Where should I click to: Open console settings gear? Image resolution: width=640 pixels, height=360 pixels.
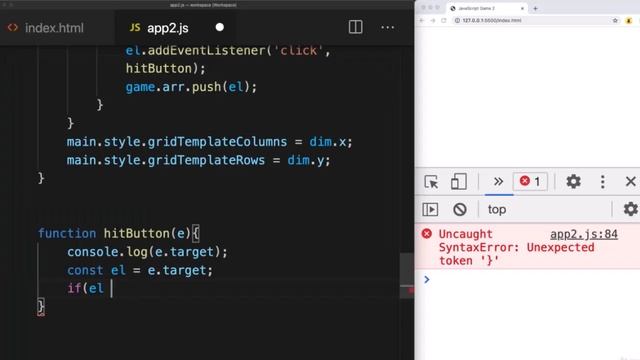[x=631, y=209]
